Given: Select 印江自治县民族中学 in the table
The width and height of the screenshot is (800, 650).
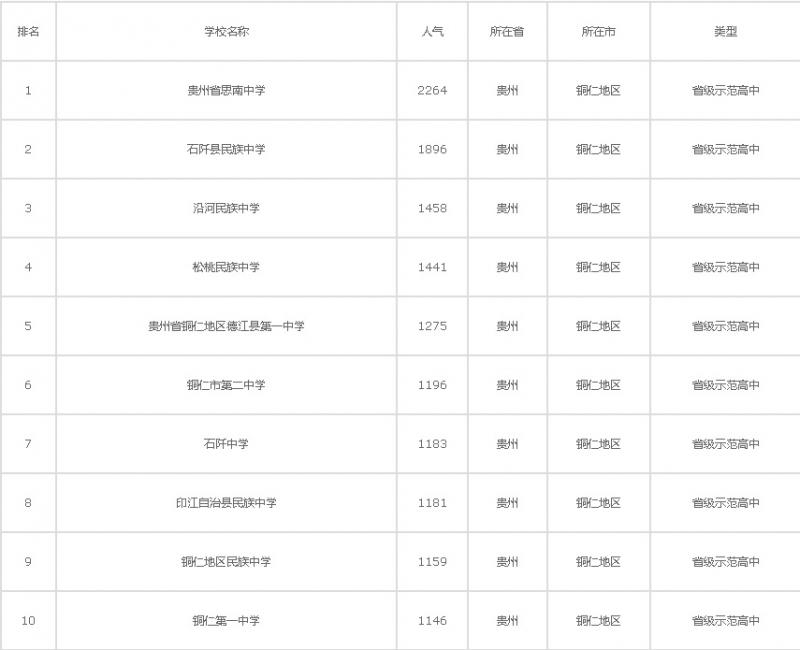Looking at the screenshot, I should coord(226,503).
